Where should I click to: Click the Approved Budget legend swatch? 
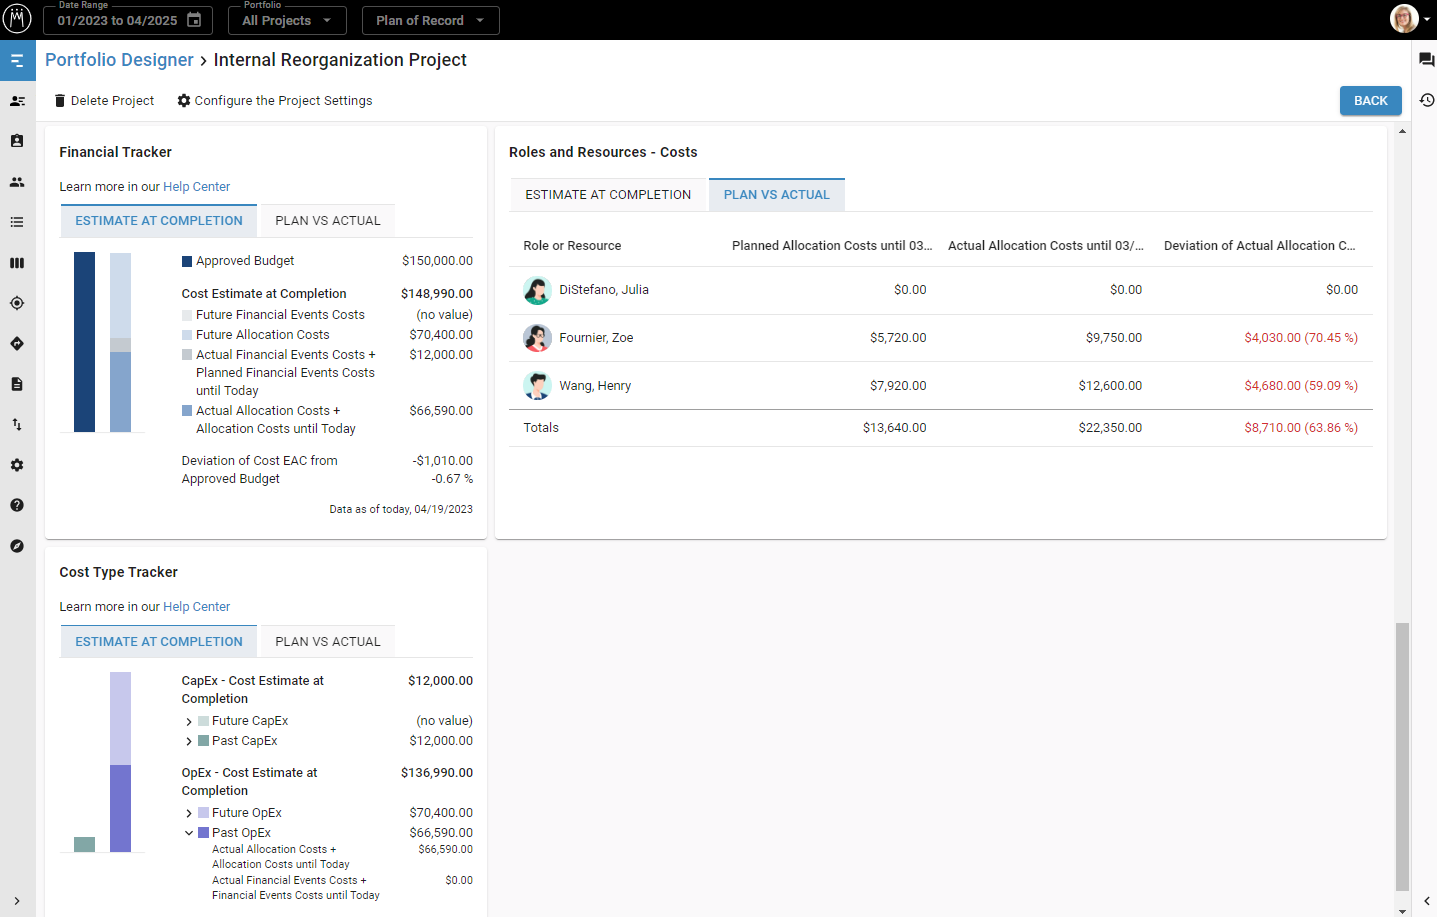pos(187,261)
